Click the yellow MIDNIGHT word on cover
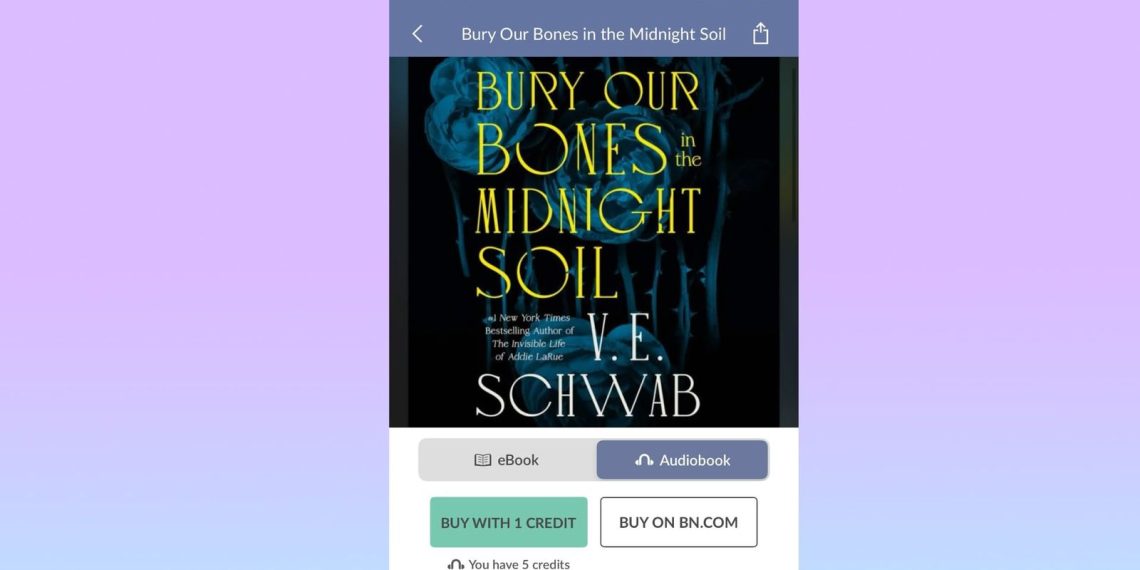 (x=587, y=212)
